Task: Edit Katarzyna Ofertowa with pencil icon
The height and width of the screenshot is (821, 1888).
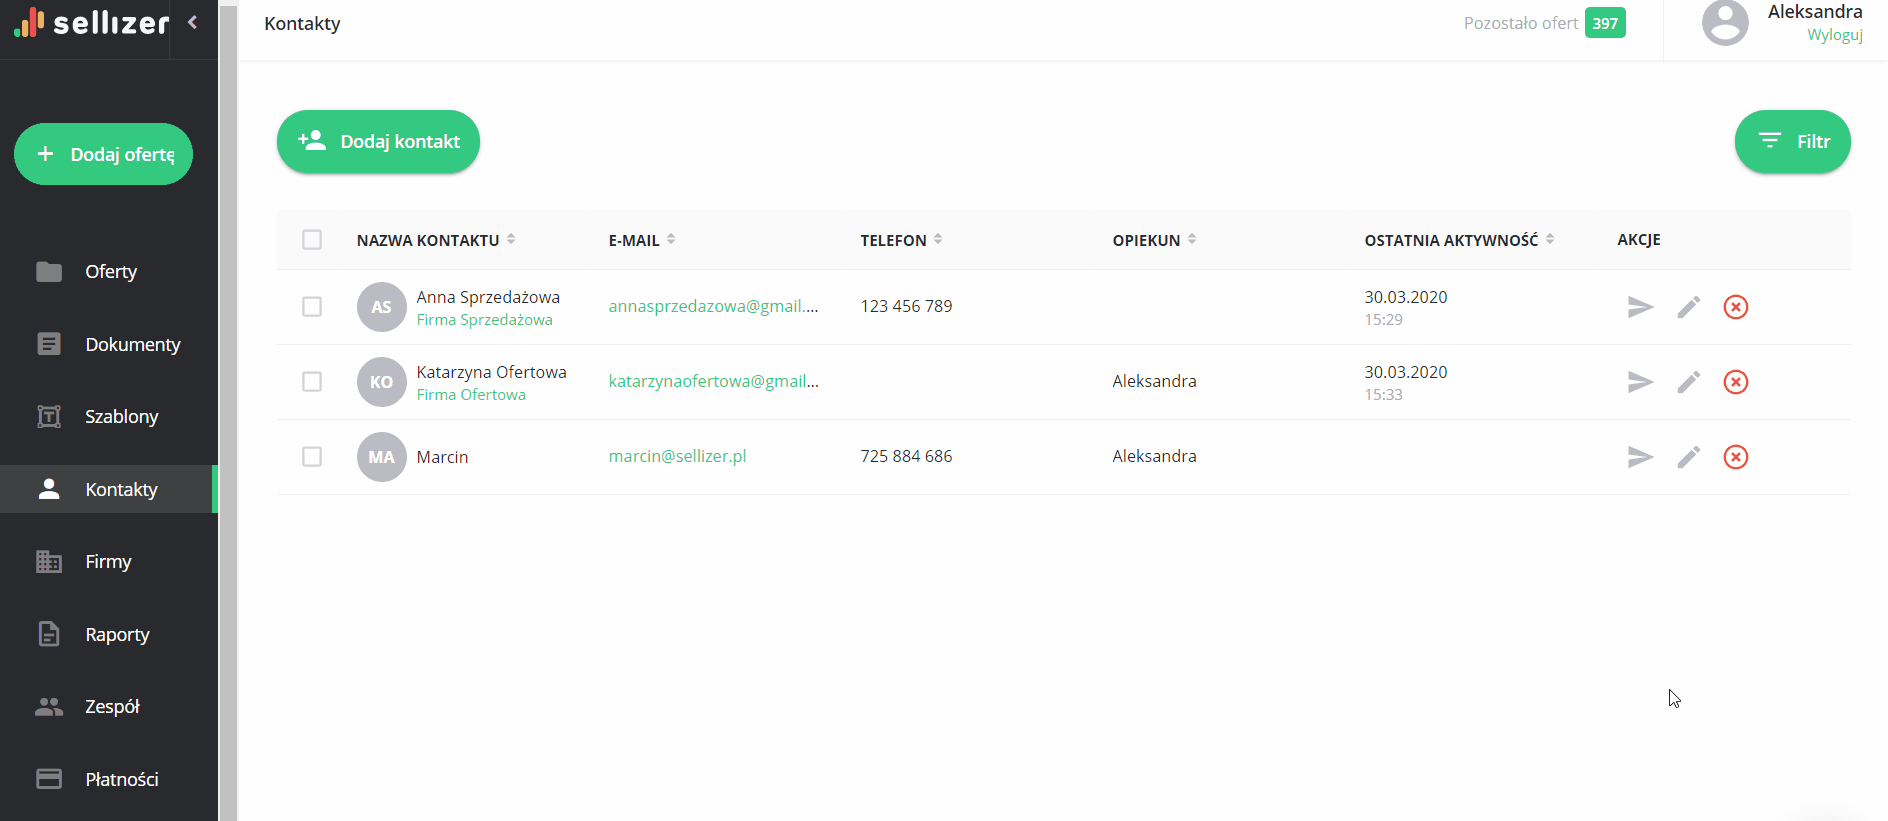Action: tap(1688, 382)
